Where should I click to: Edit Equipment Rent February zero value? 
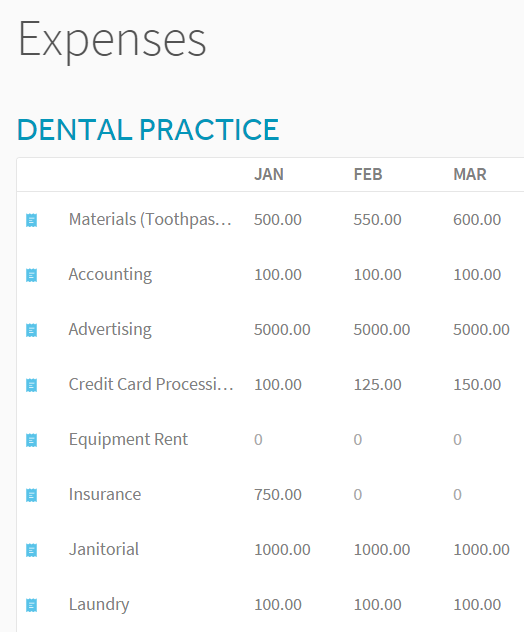[358, 440]
